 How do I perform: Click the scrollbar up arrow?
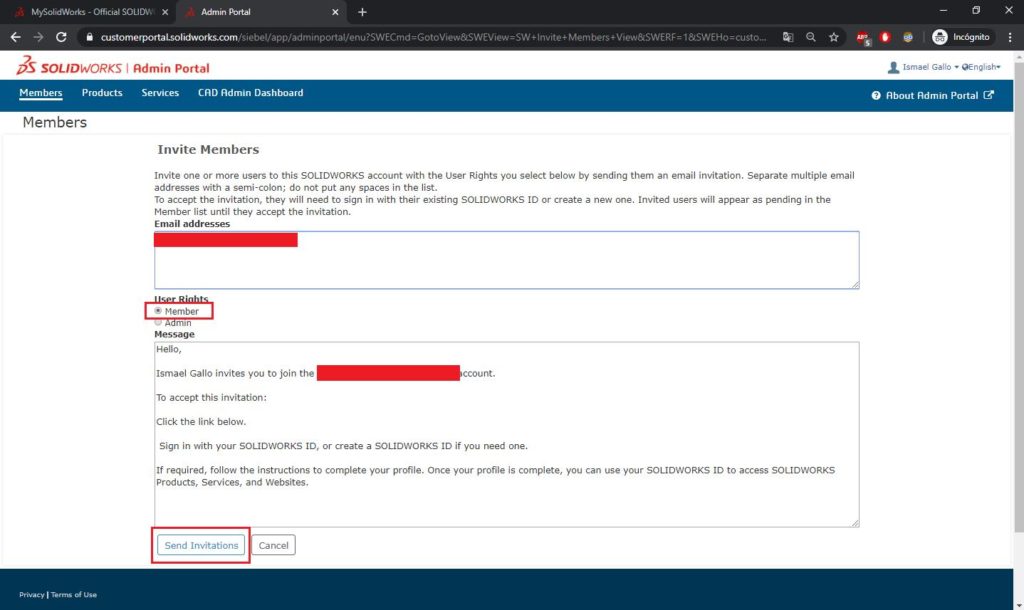(1018, 56)
